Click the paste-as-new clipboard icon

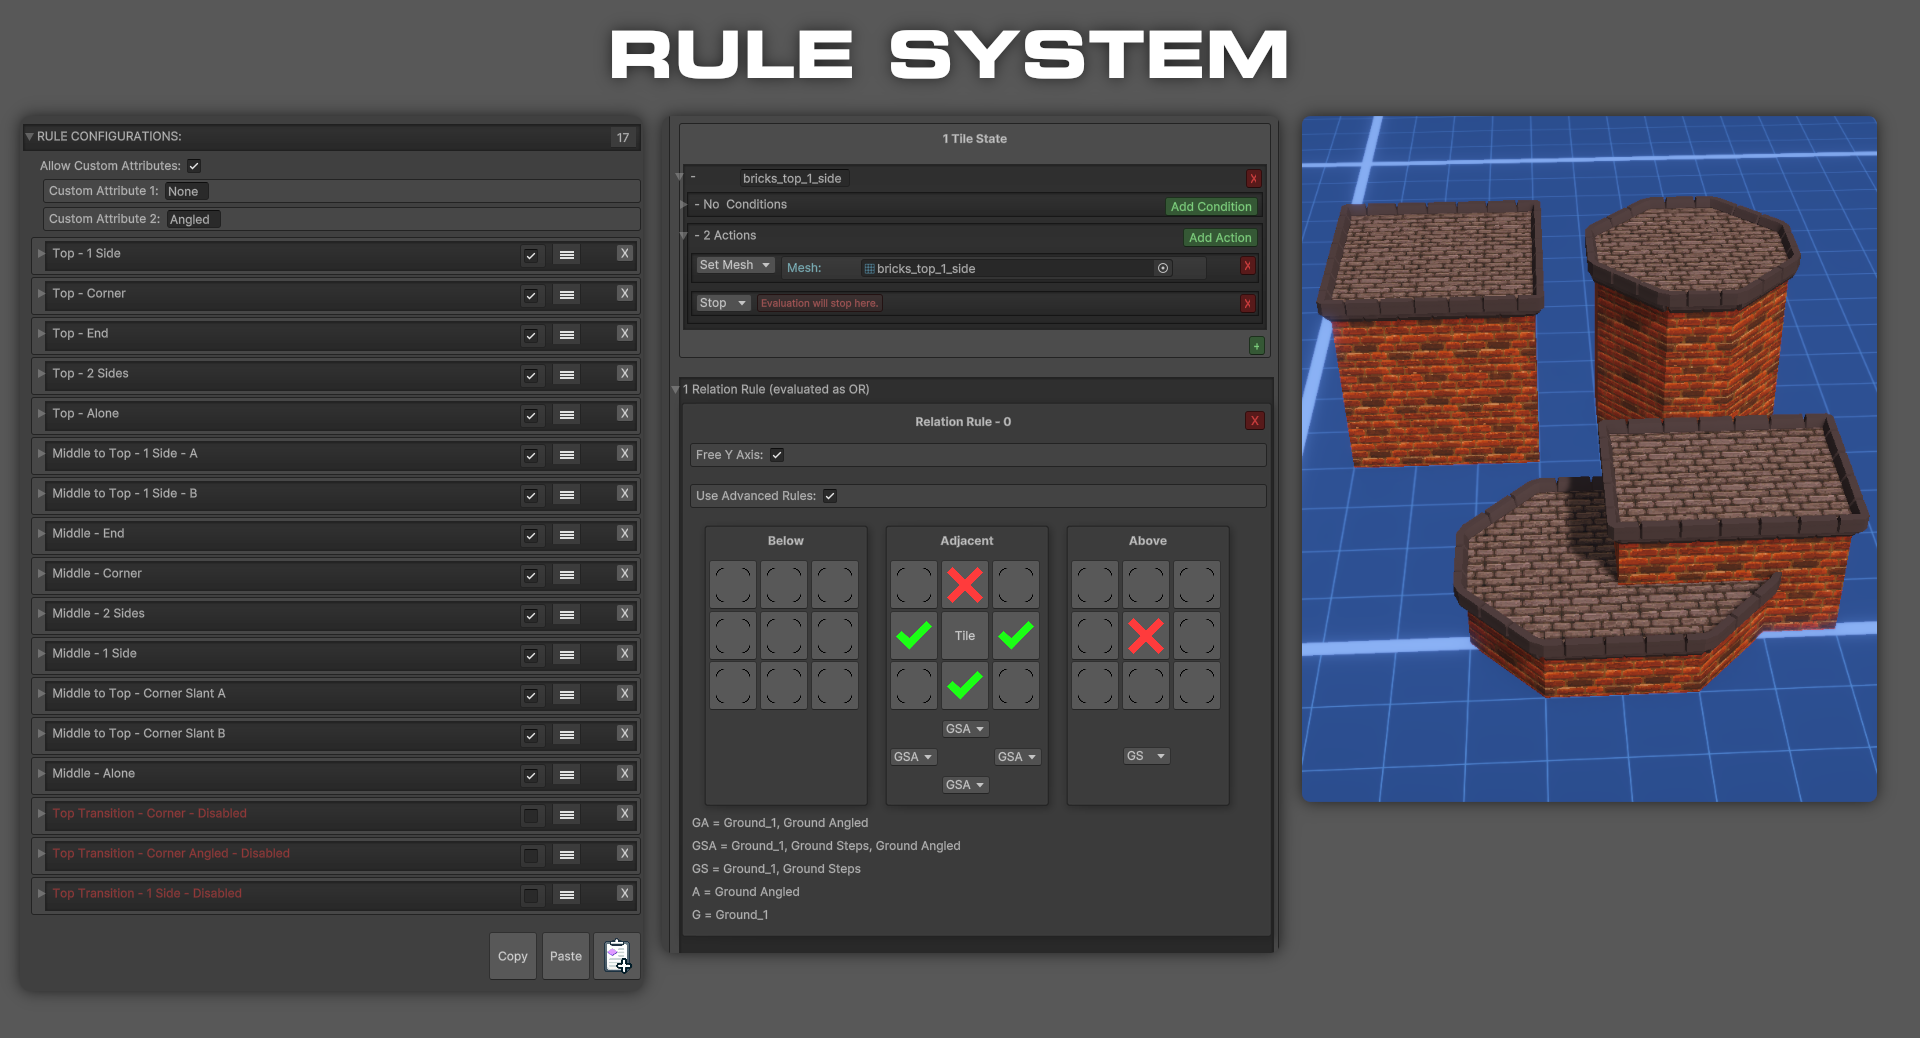click(617, 956)
